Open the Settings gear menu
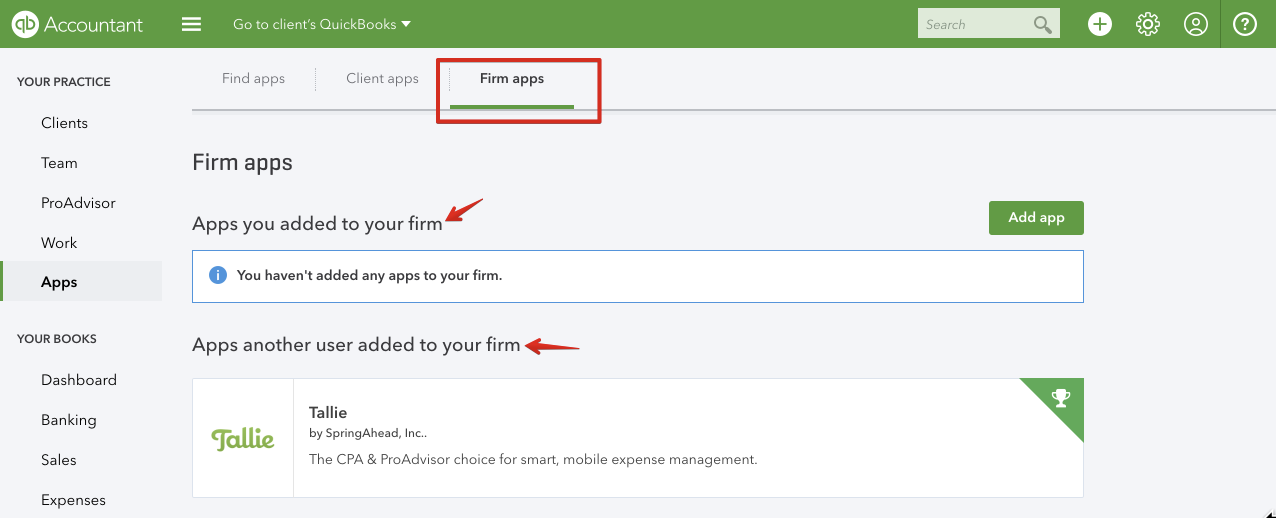This screenshot has width=1276, height=518. click(1148, 24)
